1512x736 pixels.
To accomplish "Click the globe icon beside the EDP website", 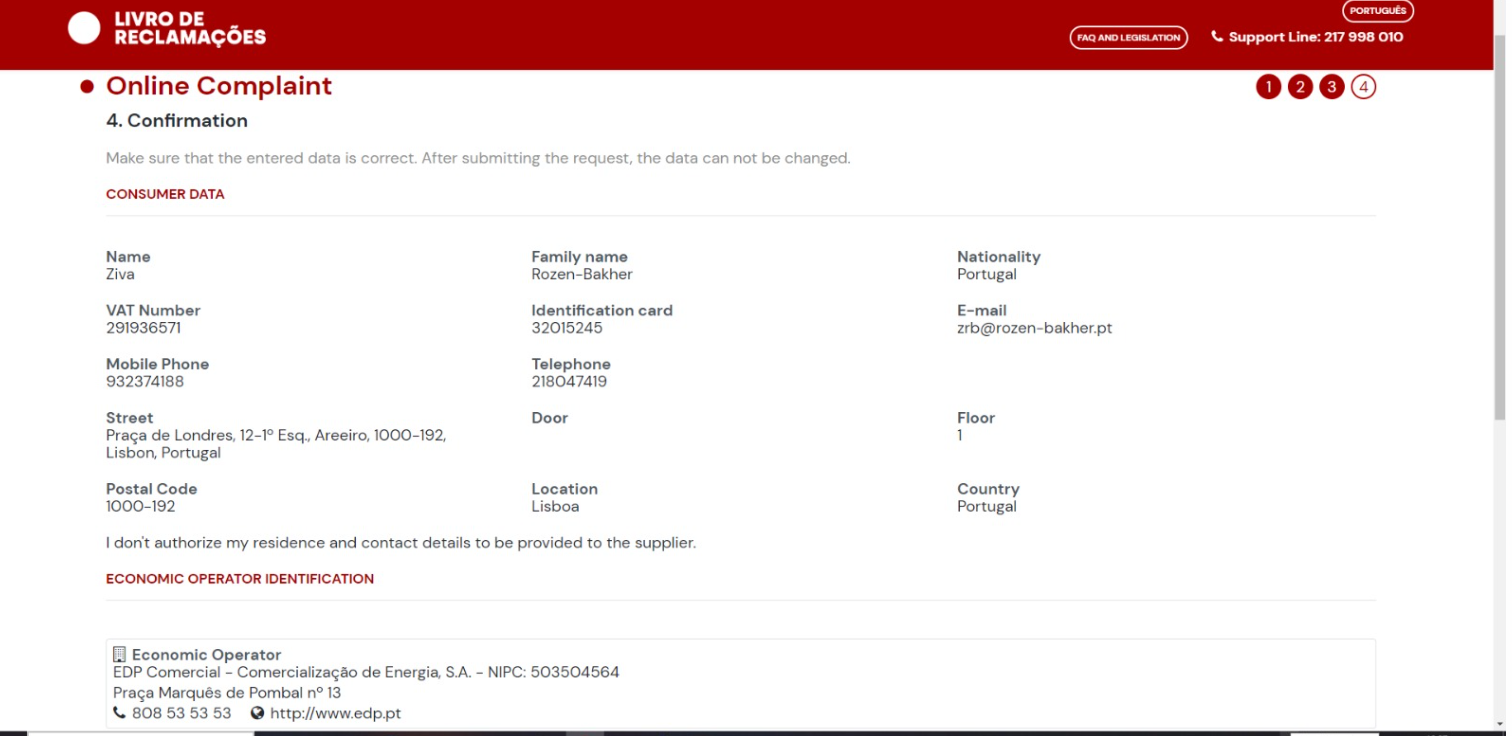I will [257, 713].
